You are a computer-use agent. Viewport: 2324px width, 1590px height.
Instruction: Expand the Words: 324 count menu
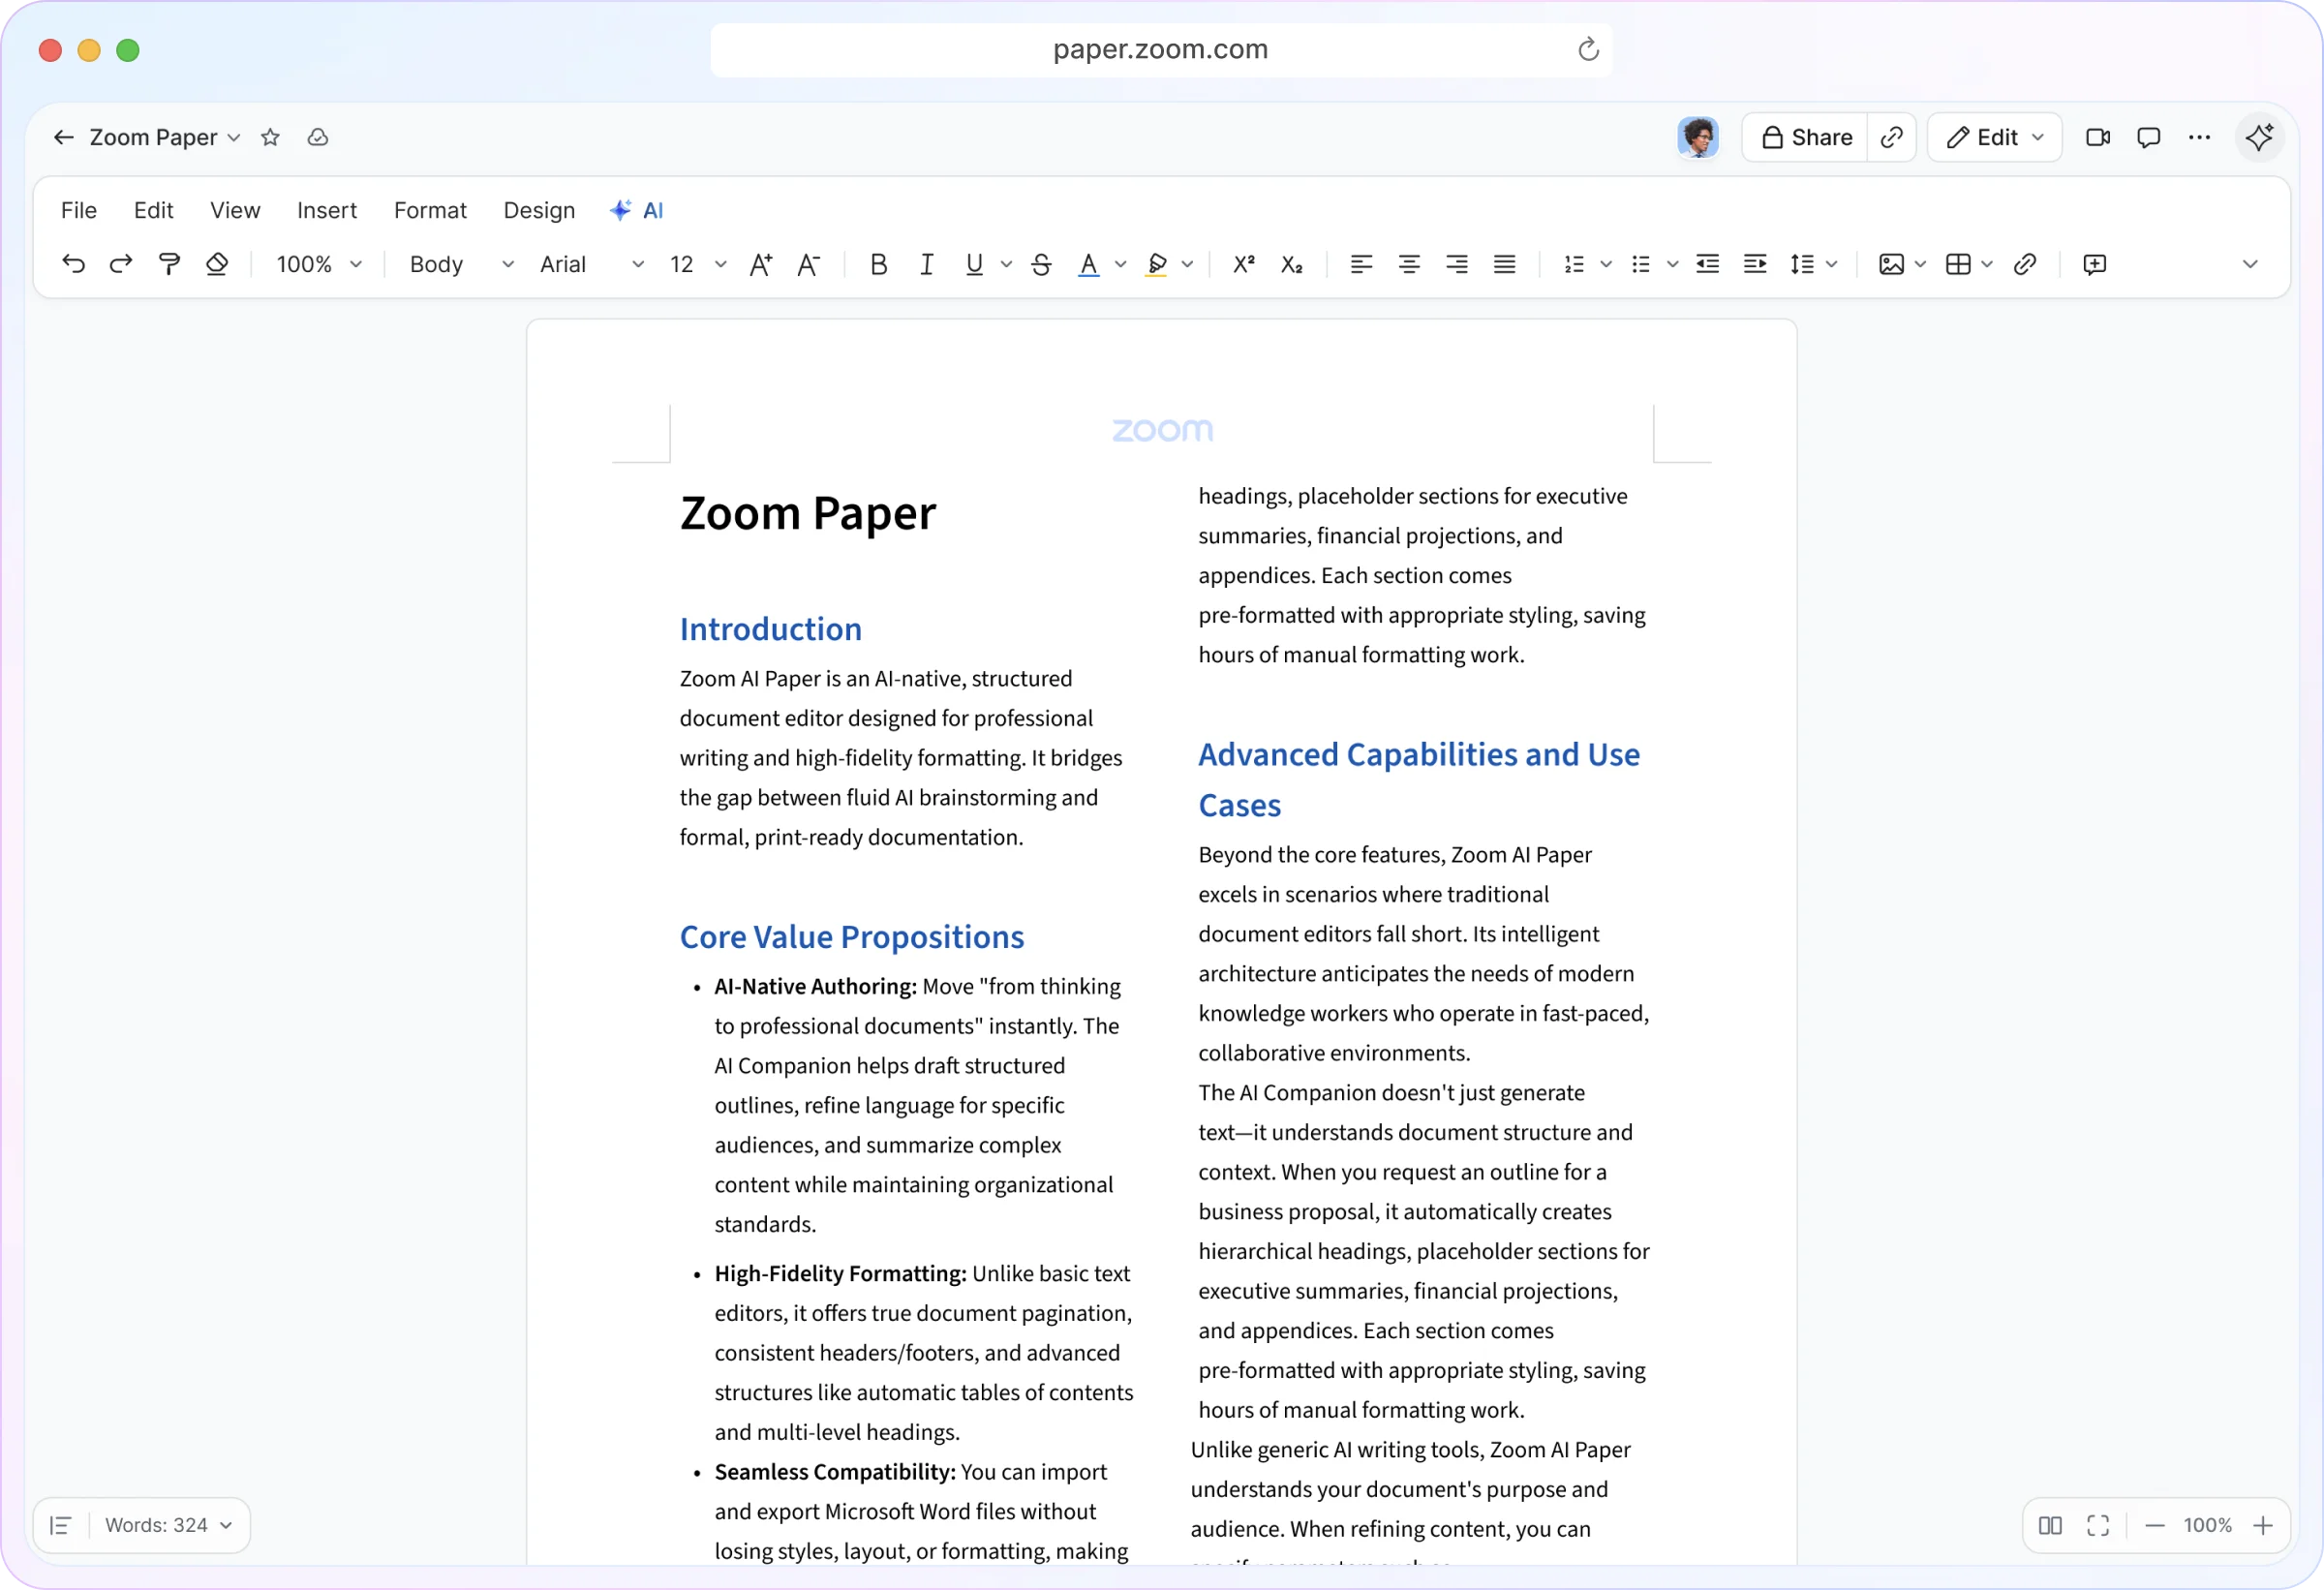[x=168, y=1525]
